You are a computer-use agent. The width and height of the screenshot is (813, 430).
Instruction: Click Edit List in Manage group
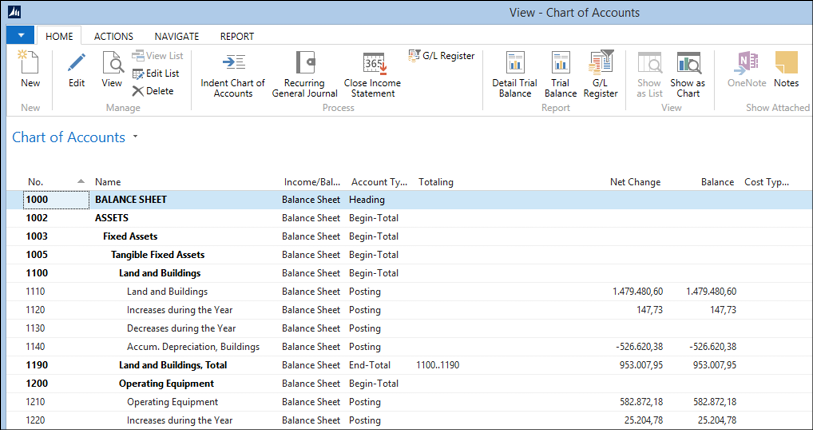tap(156, 74)
